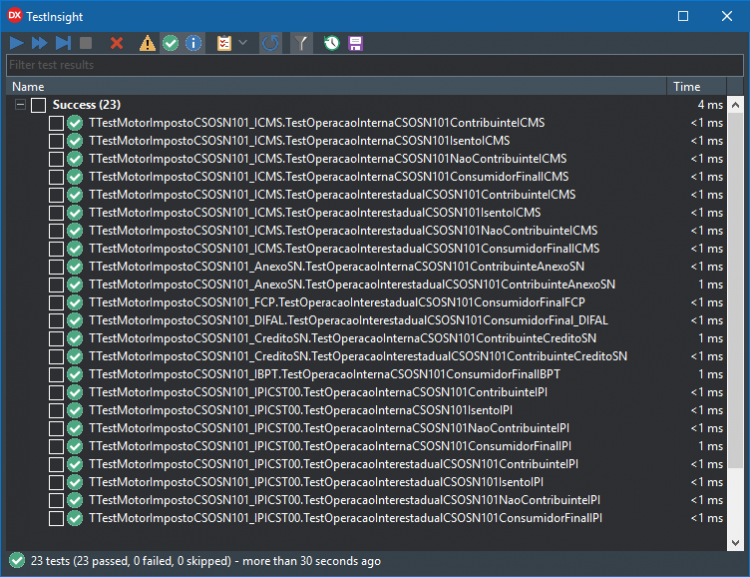Check the box for TestOperacaoInterestadualCSOSN101ContribuinteCreditoSN
This screenshot has width=750, height=577.
56,357
